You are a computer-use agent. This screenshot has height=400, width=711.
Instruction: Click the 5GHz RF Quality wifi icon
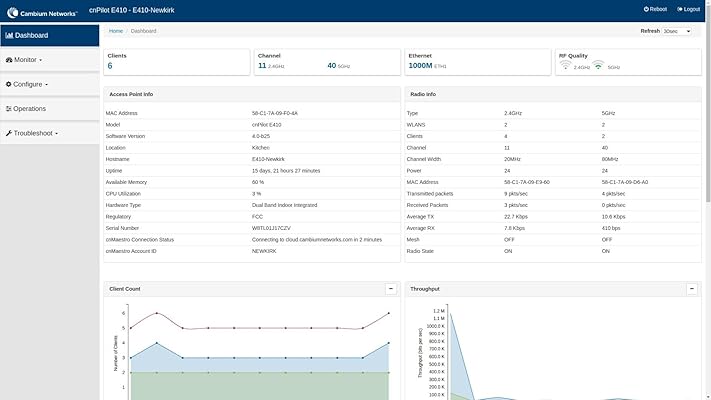pos(598,66)
